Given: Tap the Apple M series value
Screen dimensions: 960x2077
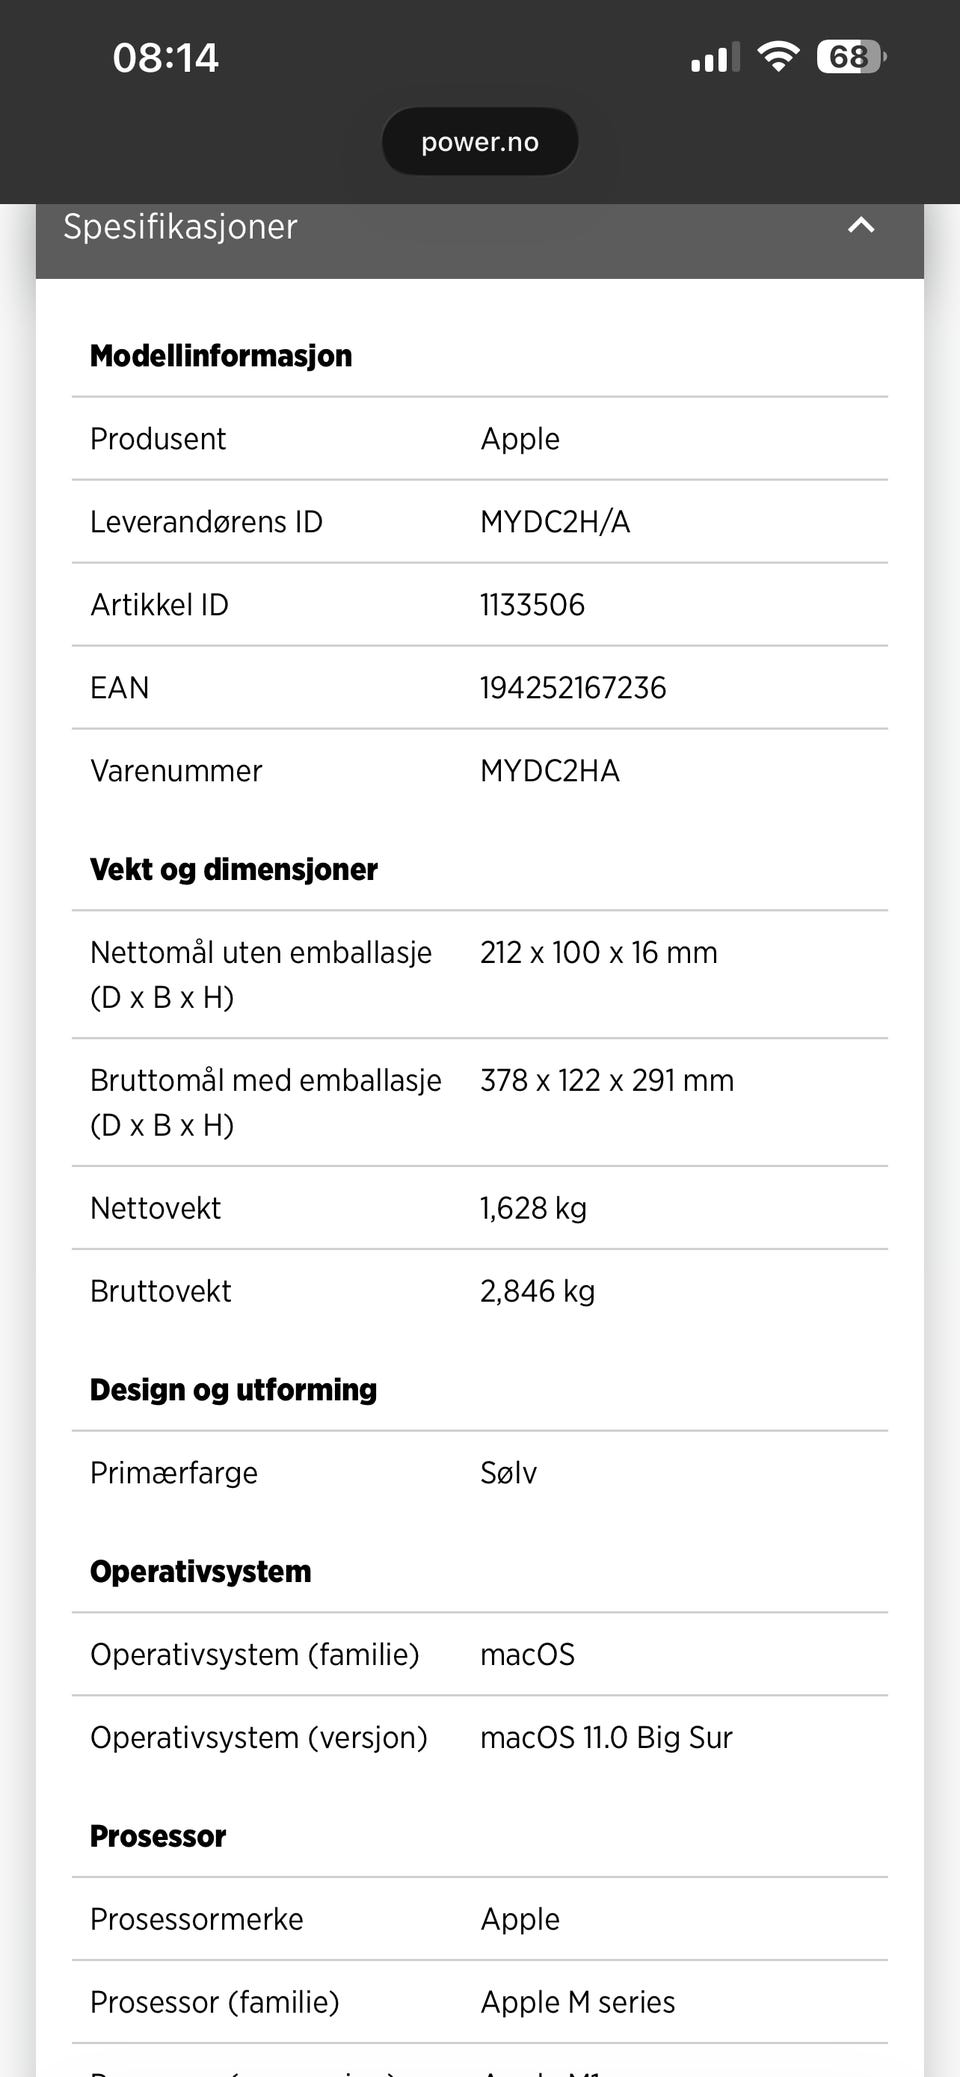Looking at the screenshot, I should [x=577, y=2002].
